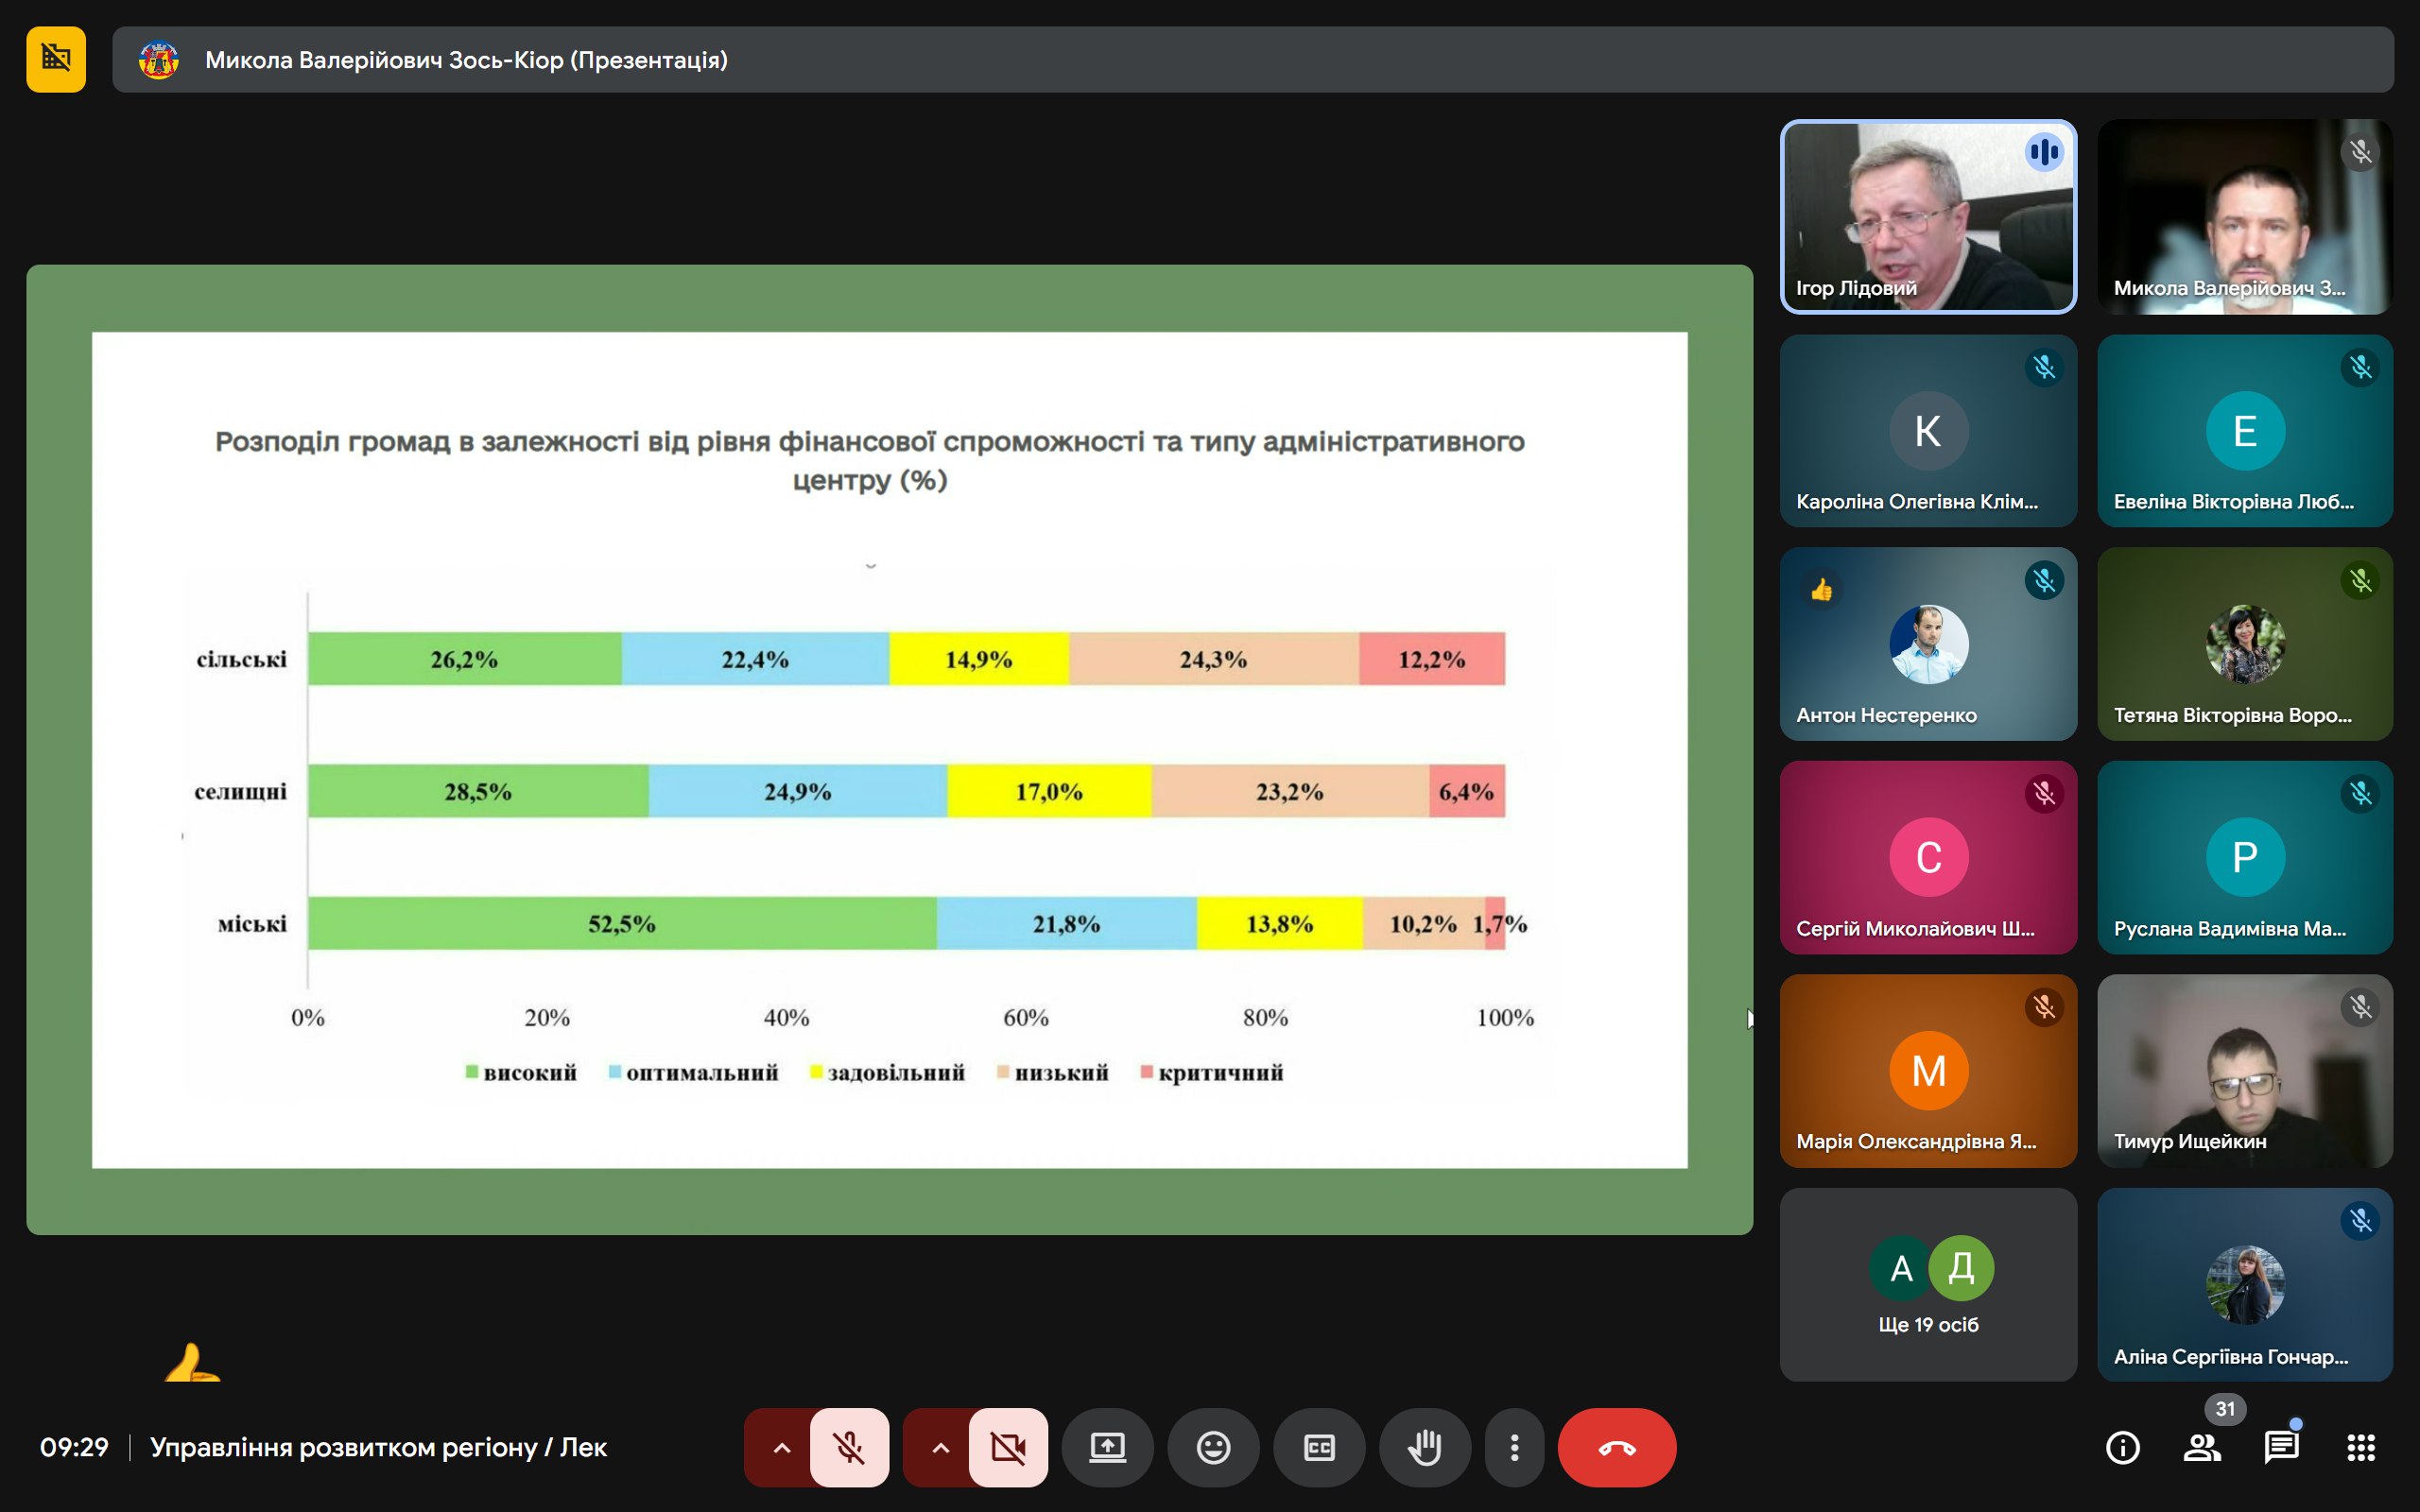
Task: Click the raise hand icon
Action: pos(1424,1447)
